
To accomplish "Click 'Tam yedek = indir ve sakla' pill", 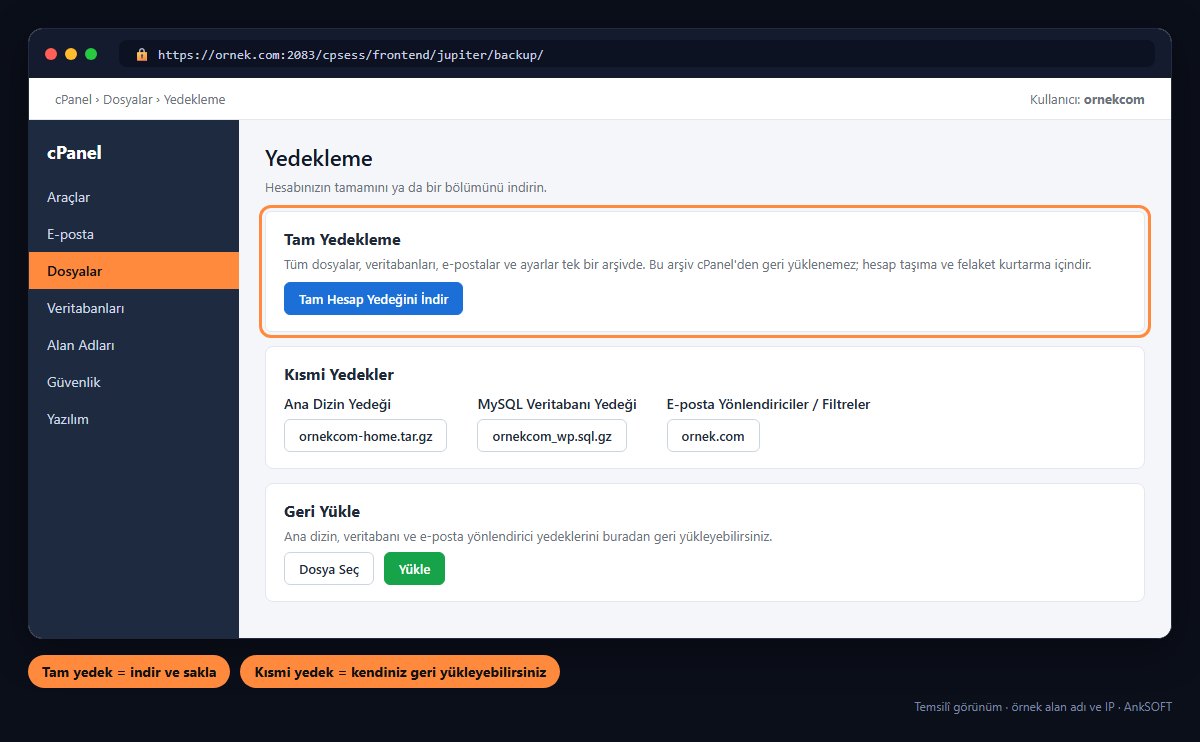I will (129, 672).
